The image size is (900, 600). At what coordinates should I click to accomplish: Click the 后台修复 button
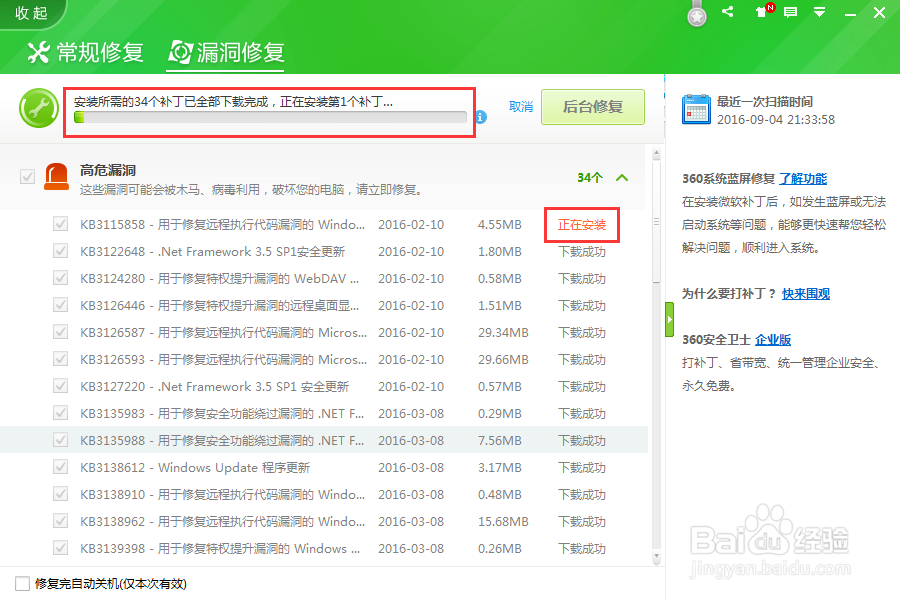(592, 106)
